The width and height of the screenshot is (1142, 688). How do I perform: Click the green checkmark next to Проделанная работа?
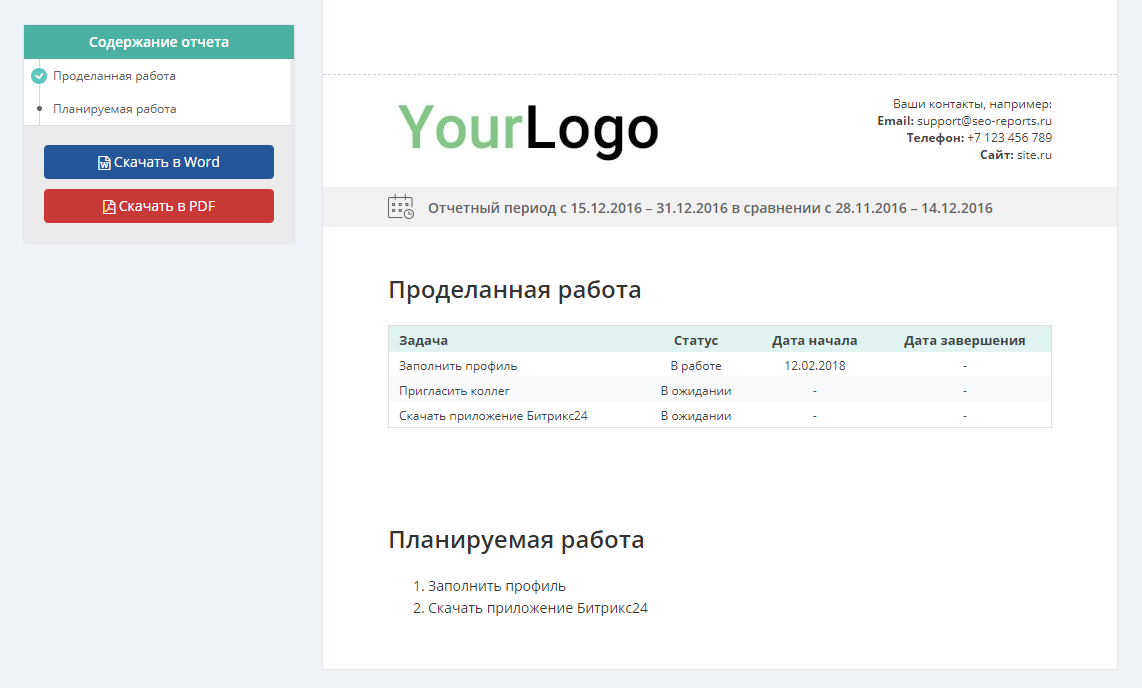39,76
